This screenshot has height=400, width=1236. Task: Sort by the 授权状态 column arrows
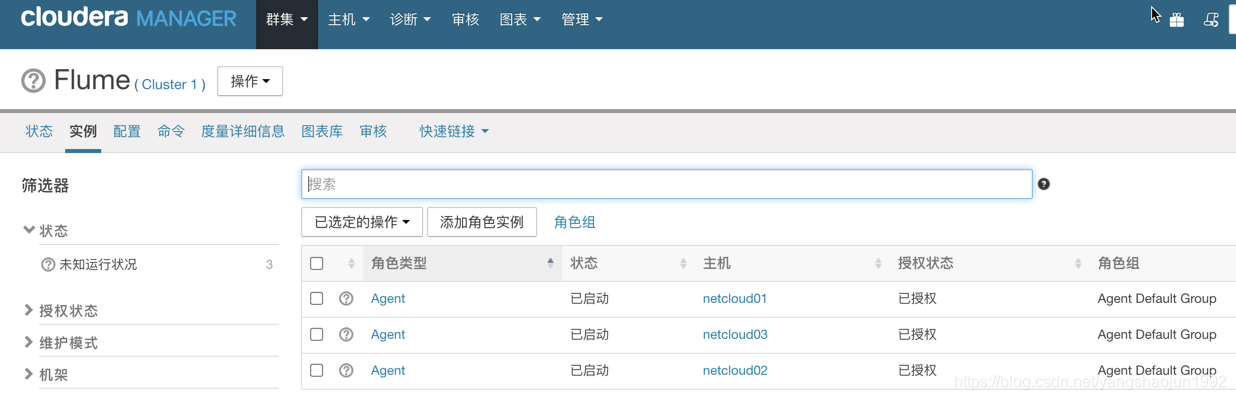coord(1078,263)
